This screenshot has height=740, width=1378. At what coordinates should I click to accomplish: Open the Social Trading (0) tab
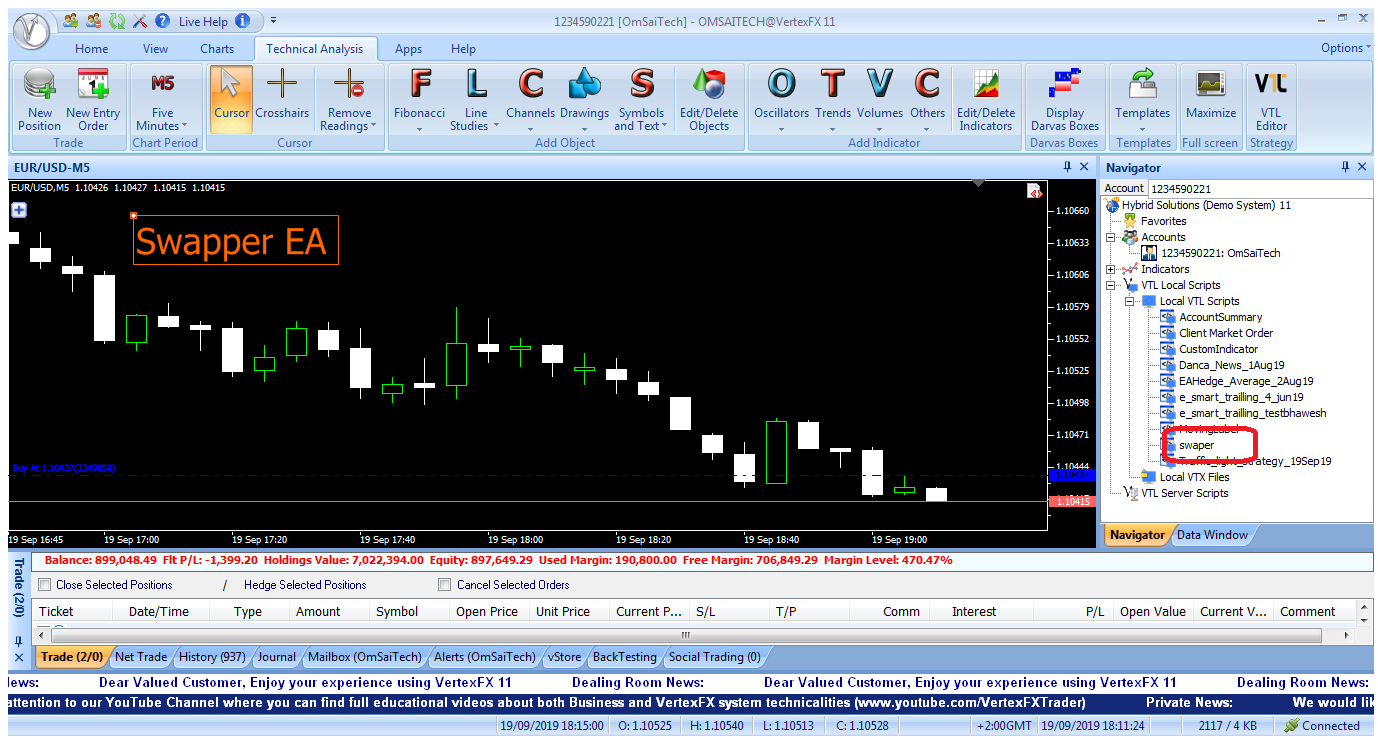coord(714,657)
